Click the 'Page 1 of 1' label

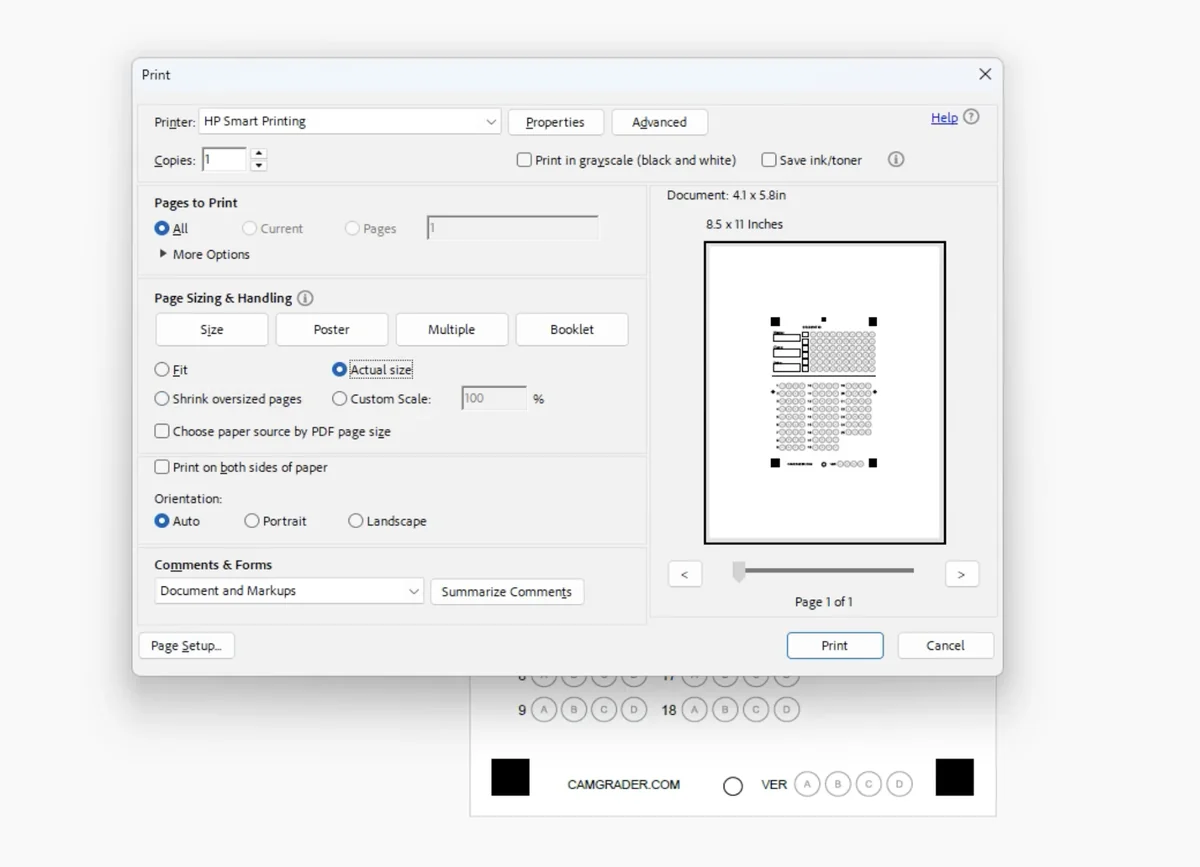click(824, 602)
